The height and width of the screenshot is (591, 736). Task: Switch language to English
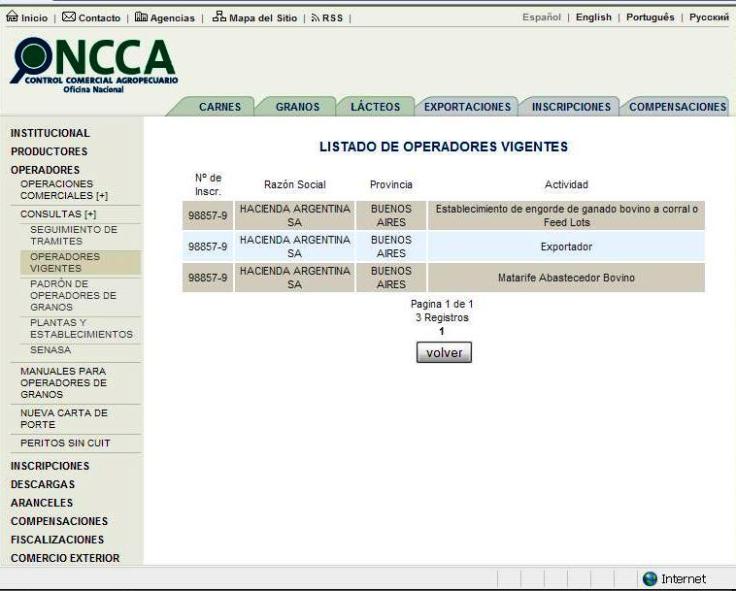(x=593, y=17)
